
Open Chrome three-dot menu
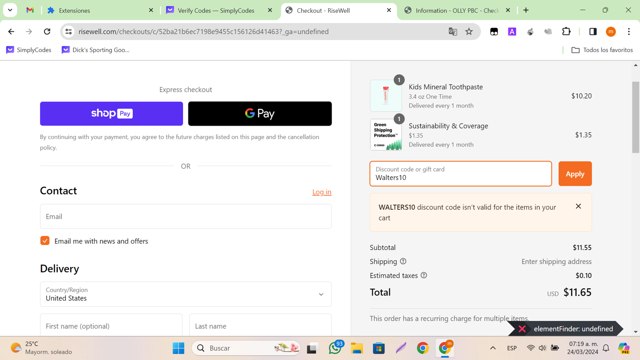pos(629,31)
